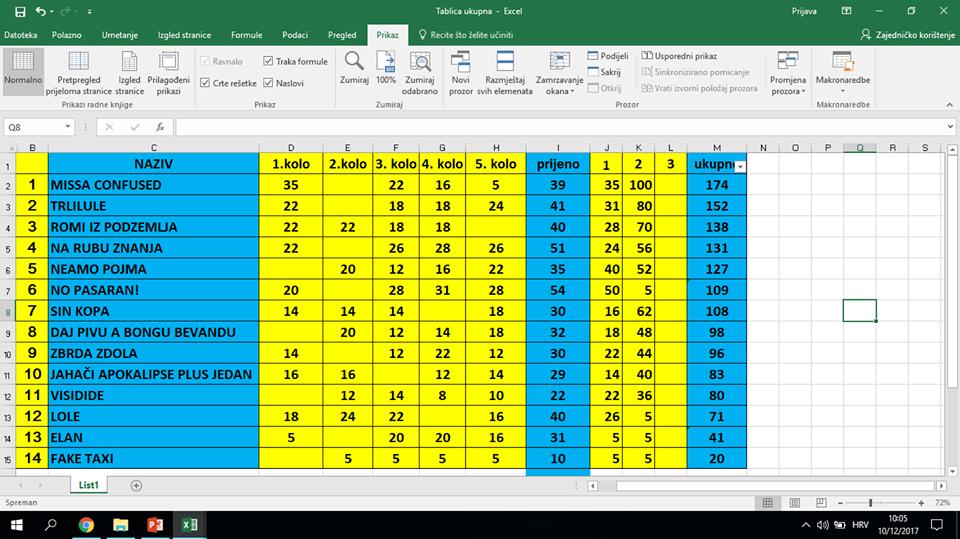The height and width of the screenshot is (539, 960).
Task: Set zoom to 100% in ribbon
Action: coord(386,62)
